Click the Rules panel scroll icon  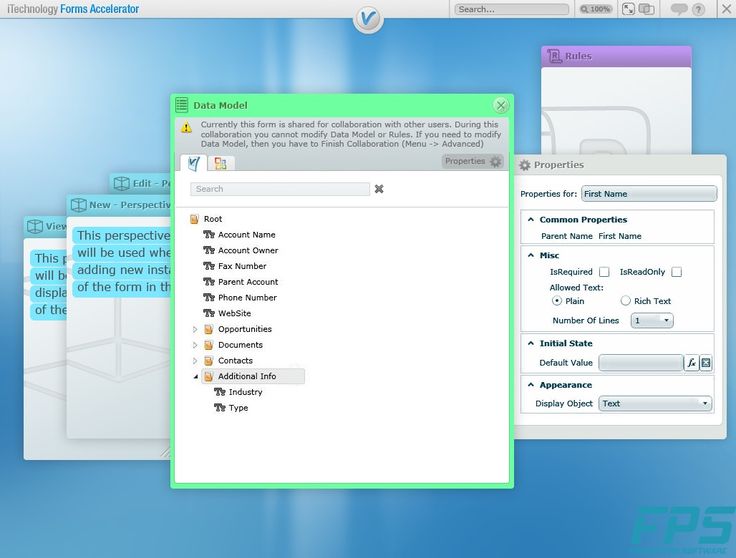(554, 56)
